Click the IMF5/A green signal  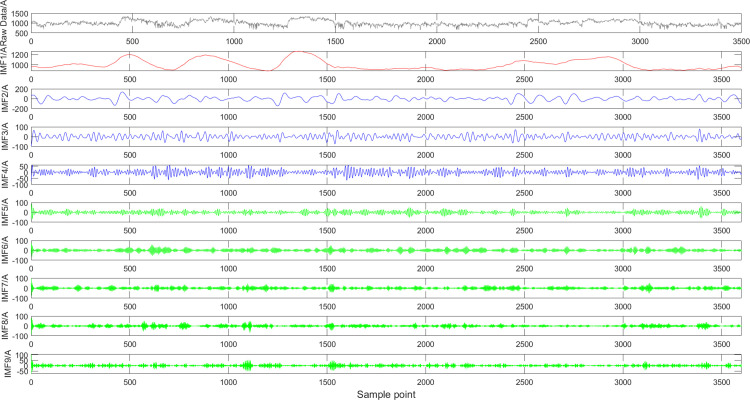click(386, 212)
